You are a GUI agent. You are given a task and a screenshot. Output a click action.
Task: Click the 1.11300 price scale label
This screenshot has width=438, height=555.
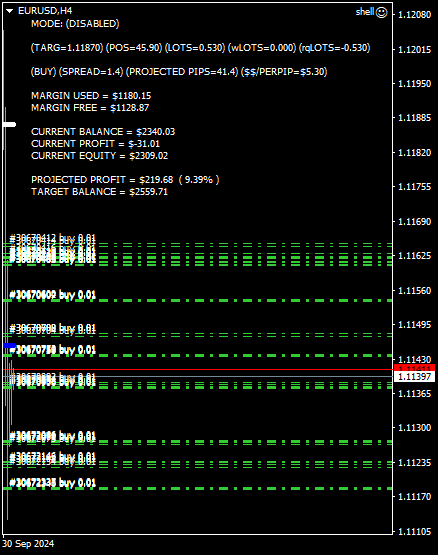[415, 428]
